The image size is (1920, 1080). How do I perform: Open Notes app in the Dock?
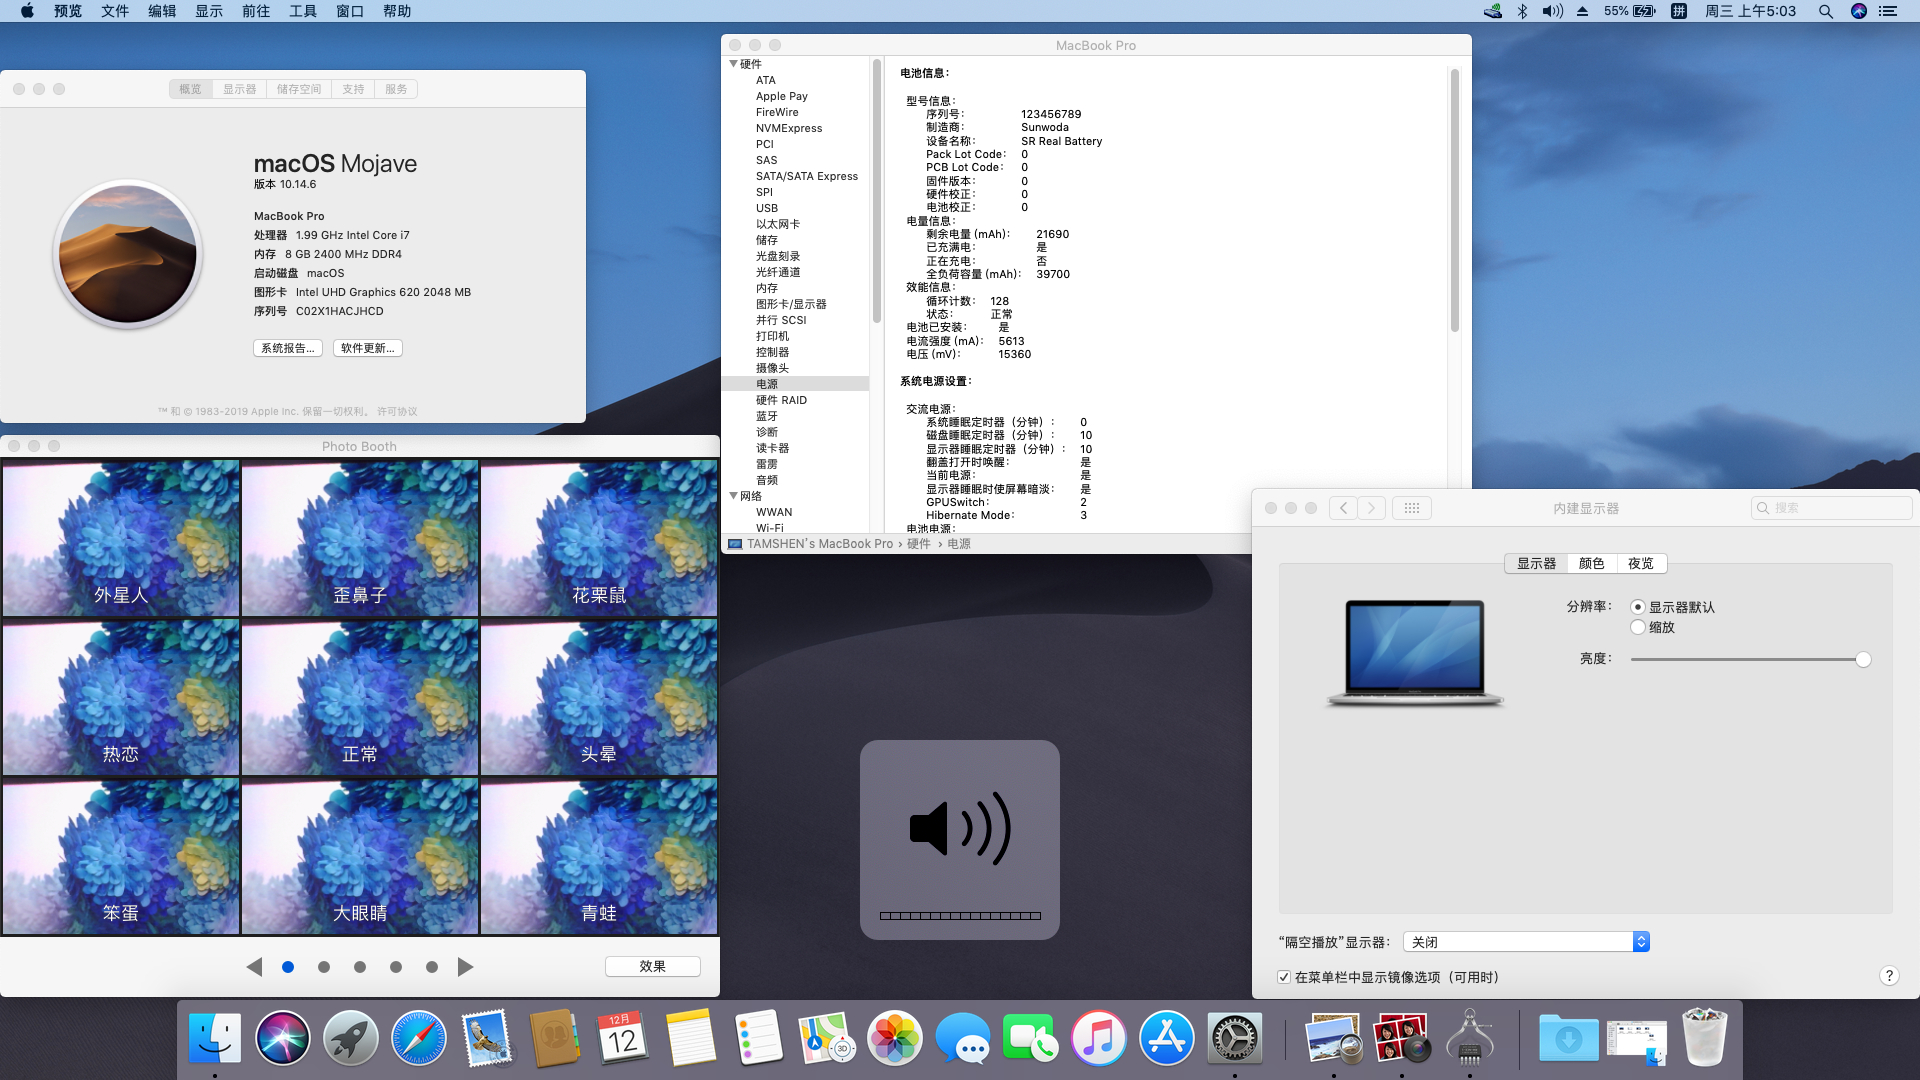click(690, 1038)
